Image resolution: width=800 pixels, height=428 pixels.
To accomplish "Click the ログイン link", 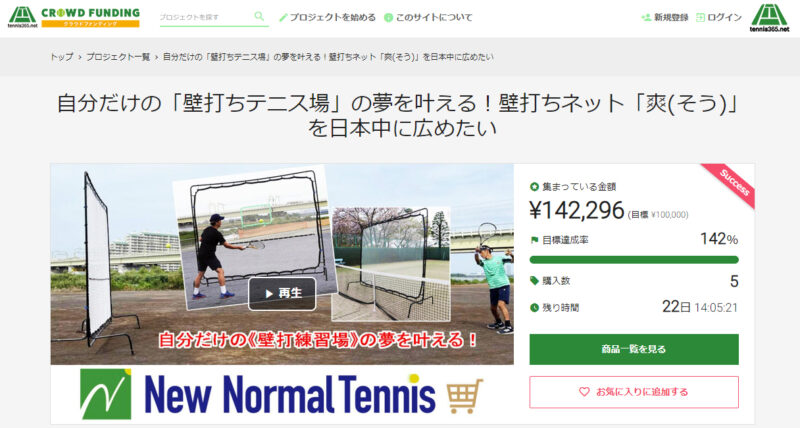I will point(724,17).
